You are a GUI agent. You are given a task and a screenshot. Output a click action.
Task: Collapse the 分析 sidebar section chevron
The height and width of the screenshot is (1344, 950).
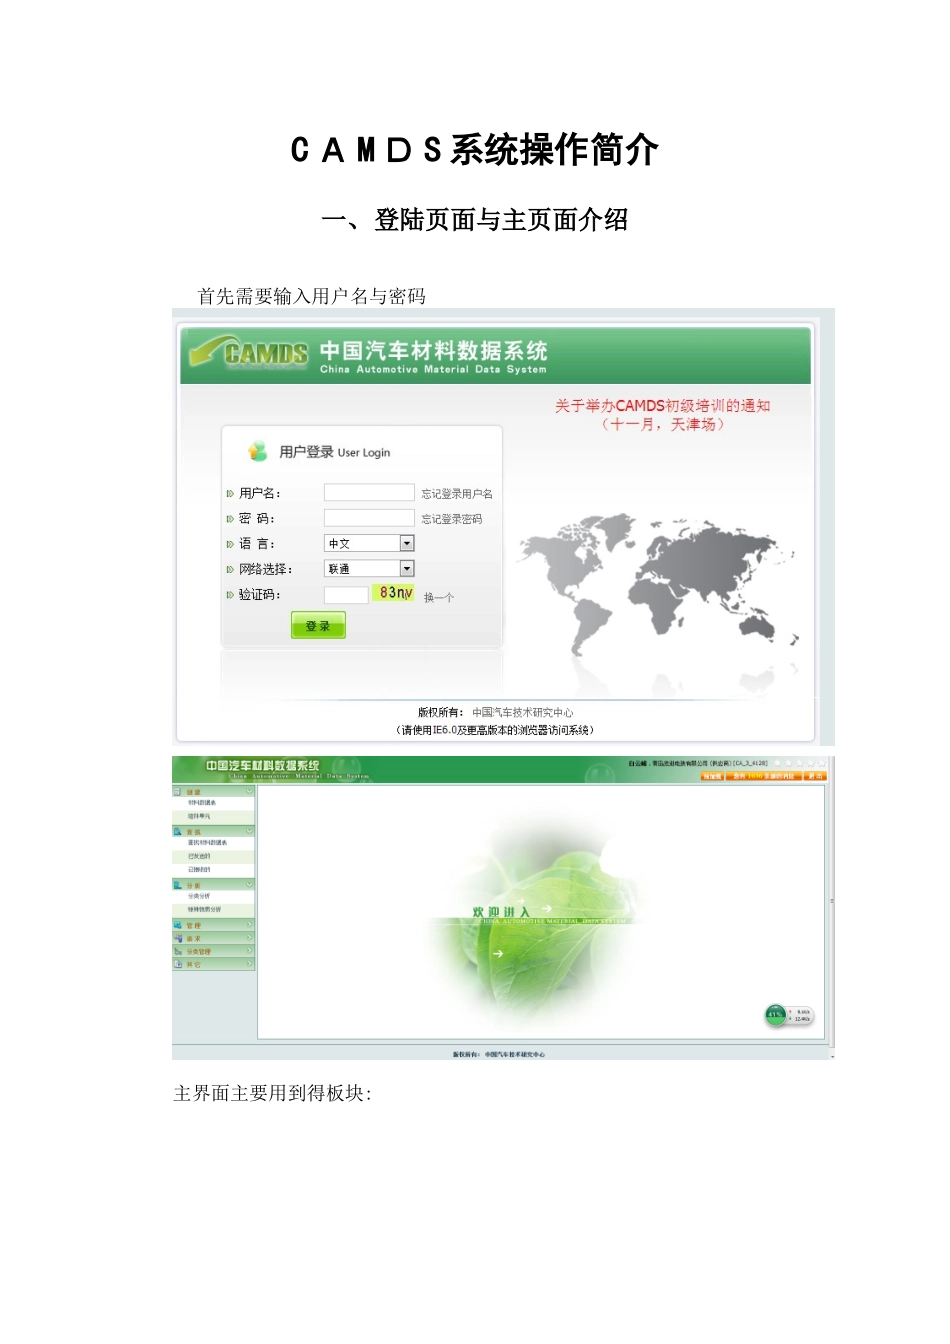coord(249,884)
